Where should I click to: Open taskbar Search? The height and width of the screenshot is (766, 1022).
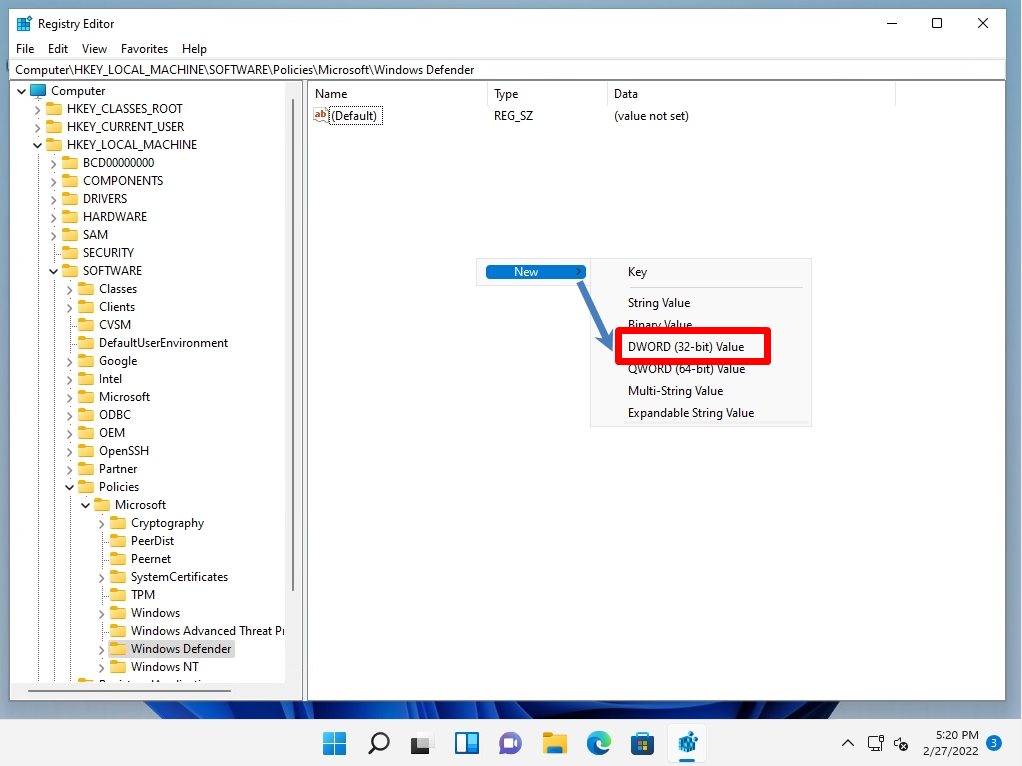[379, 743]
